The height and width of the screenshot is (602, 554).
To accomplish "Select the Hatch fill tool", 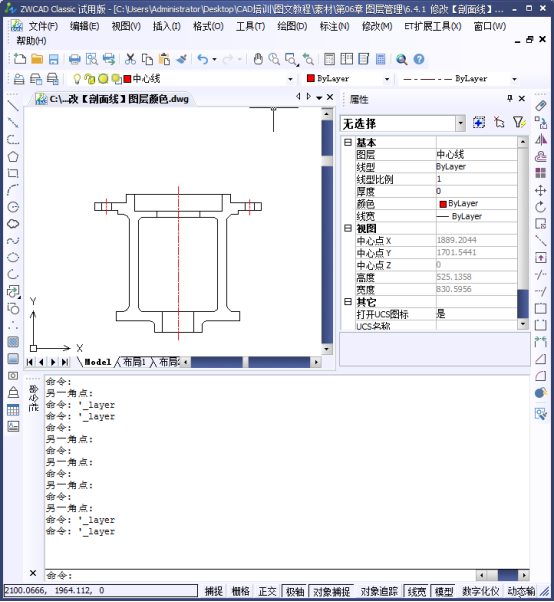I will pos(13,342).
